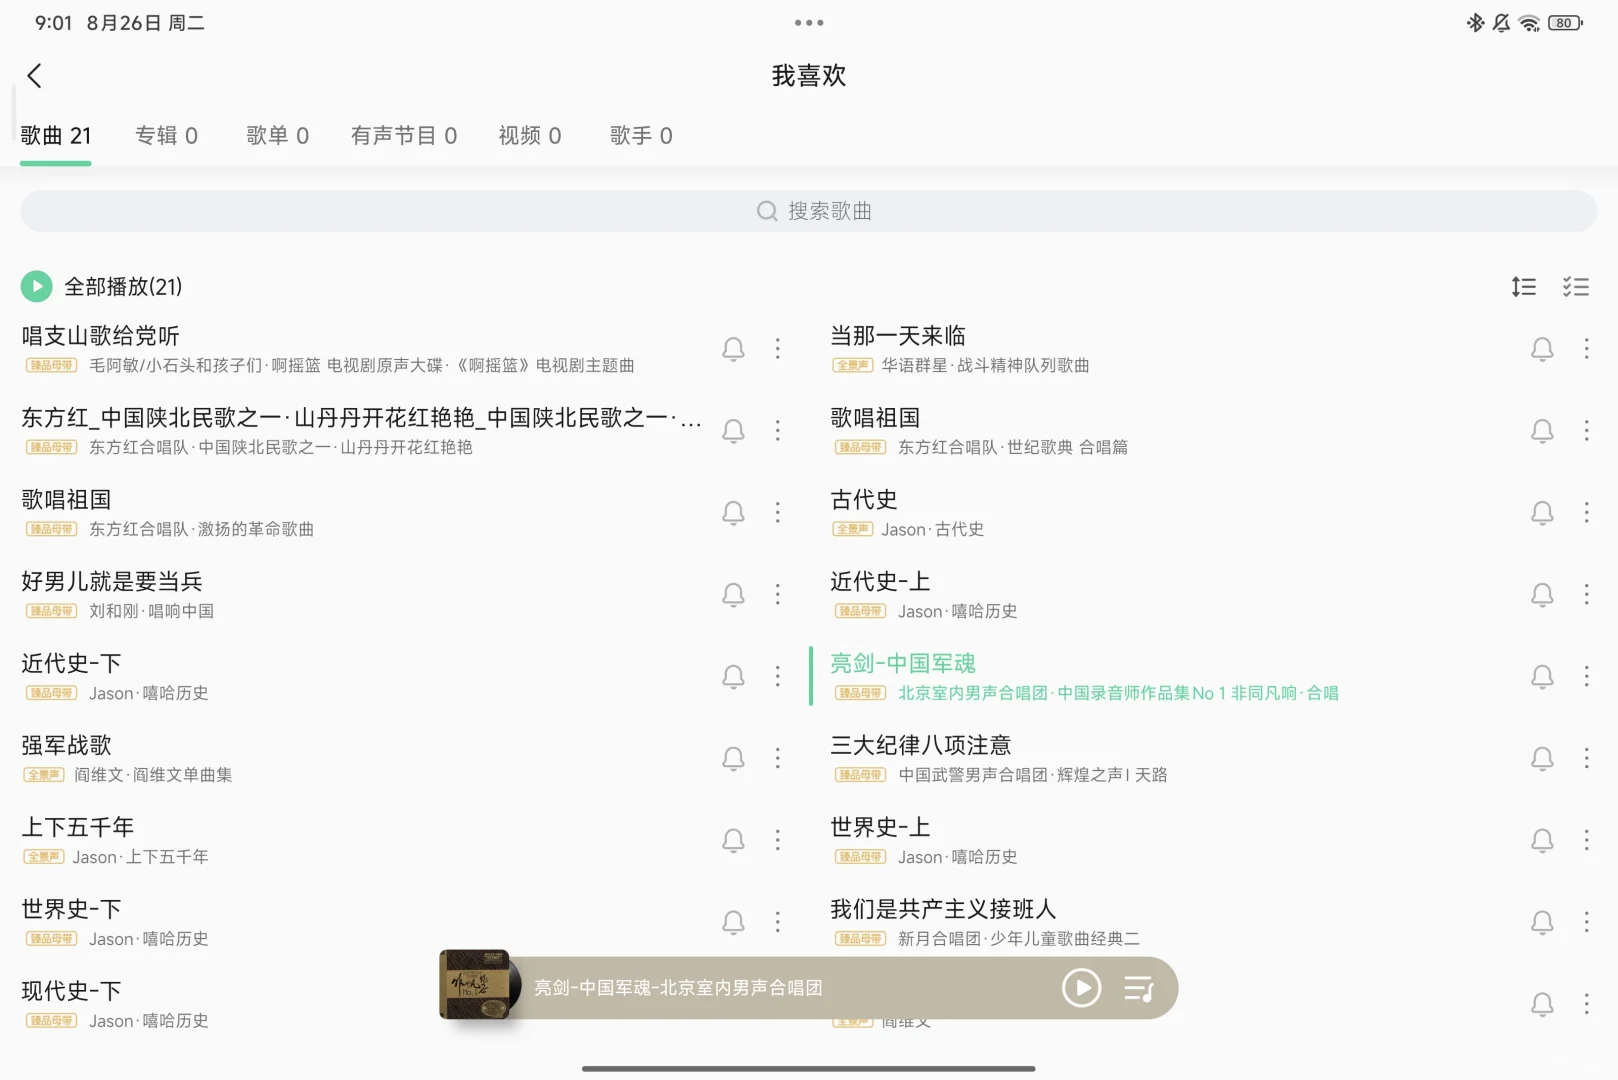
Task: Open the three-dot menu for 近代史-上
Action: (1587, 594)
